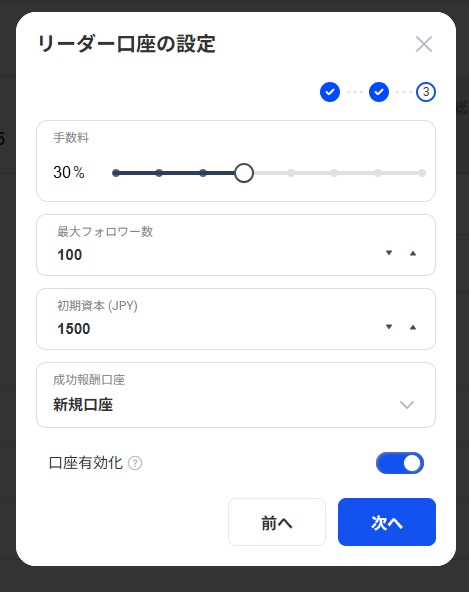Open the 口座有効化 help question icon
469x592 pixels.
tap(135, 463)
